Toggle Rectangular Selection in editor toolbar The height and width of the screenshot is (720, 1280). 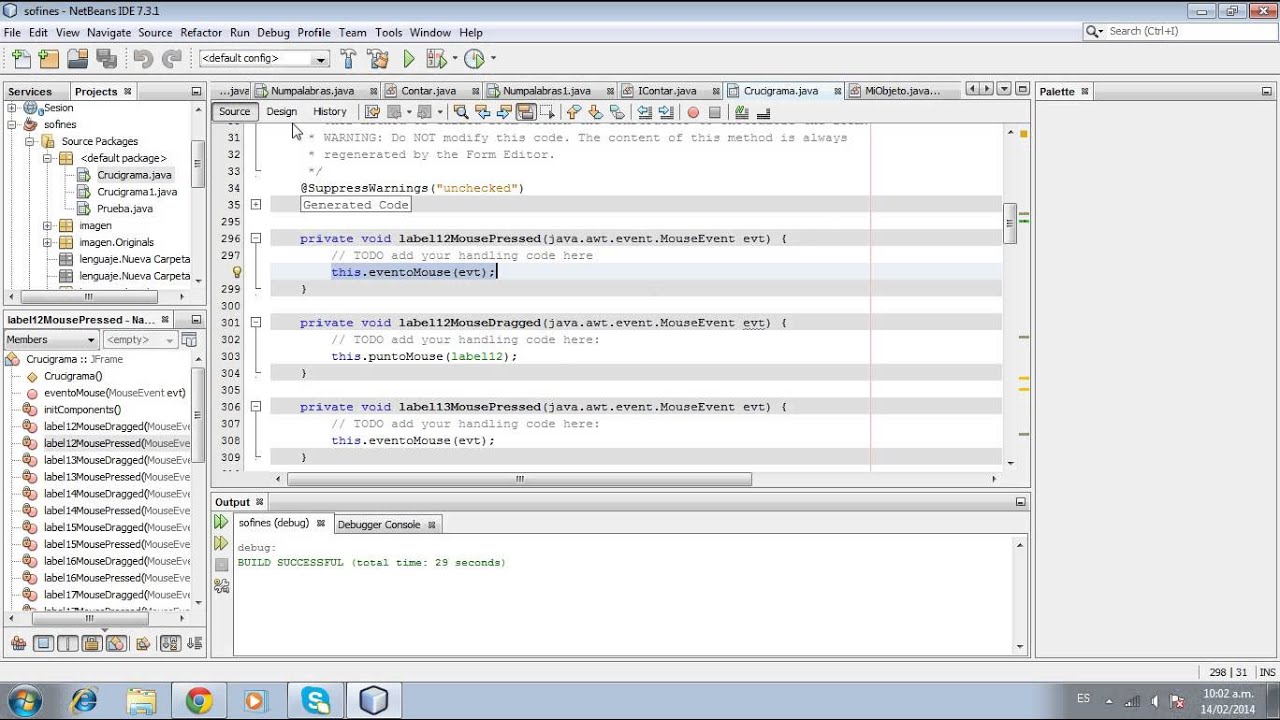[547, 112]
